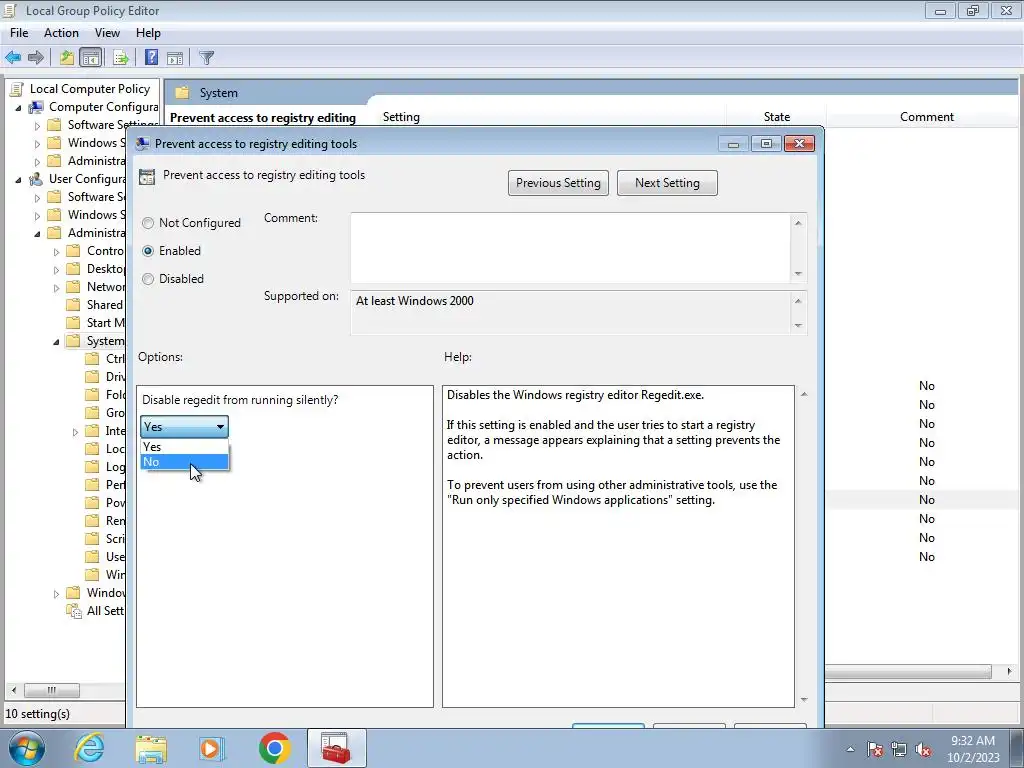Open the File menu
1024x768 pixels.
pos(19,33)
